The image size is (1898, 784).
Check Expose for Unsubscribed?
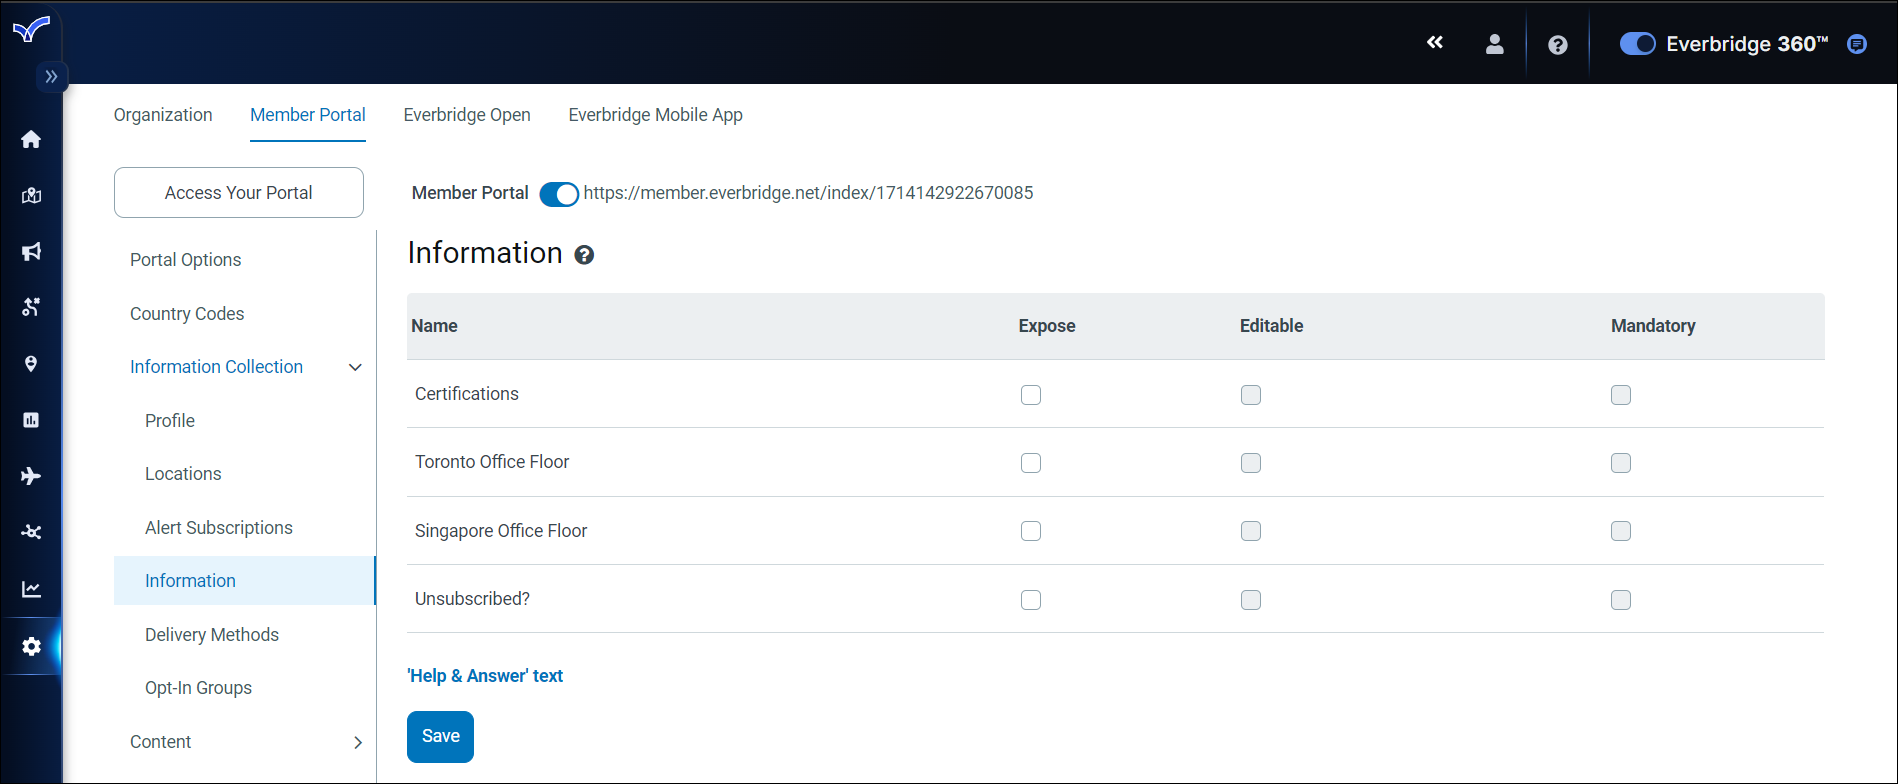point(1031,600)
